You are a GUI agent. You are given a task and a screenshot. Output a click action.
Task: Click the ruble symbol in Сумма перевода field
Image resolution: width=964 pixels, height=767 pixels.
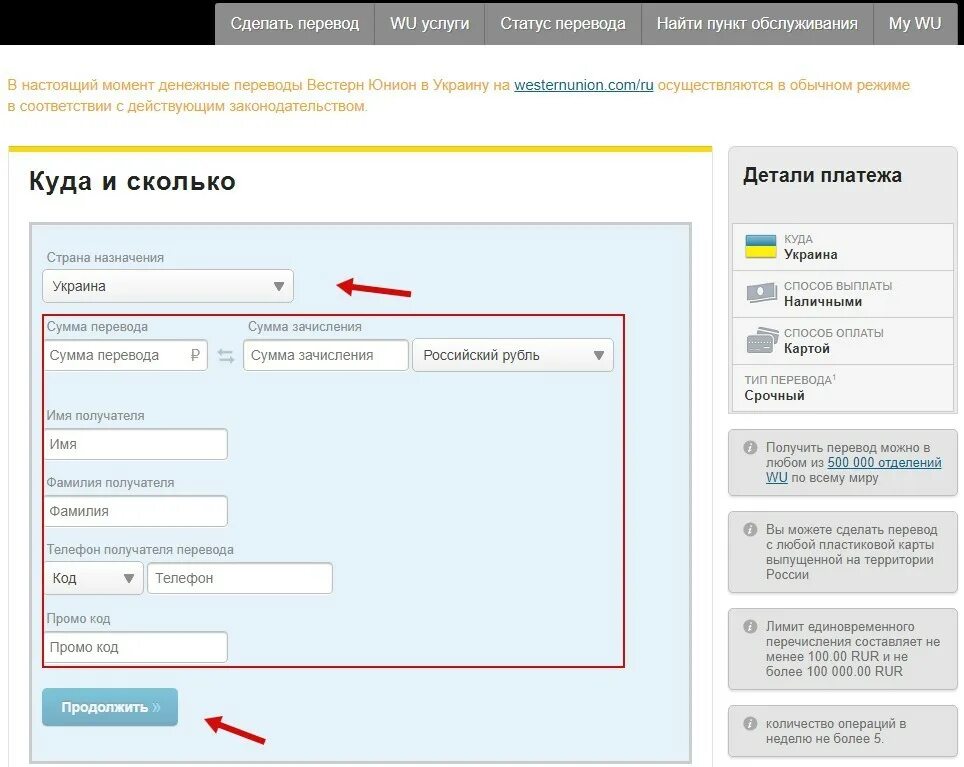[196, 354]
